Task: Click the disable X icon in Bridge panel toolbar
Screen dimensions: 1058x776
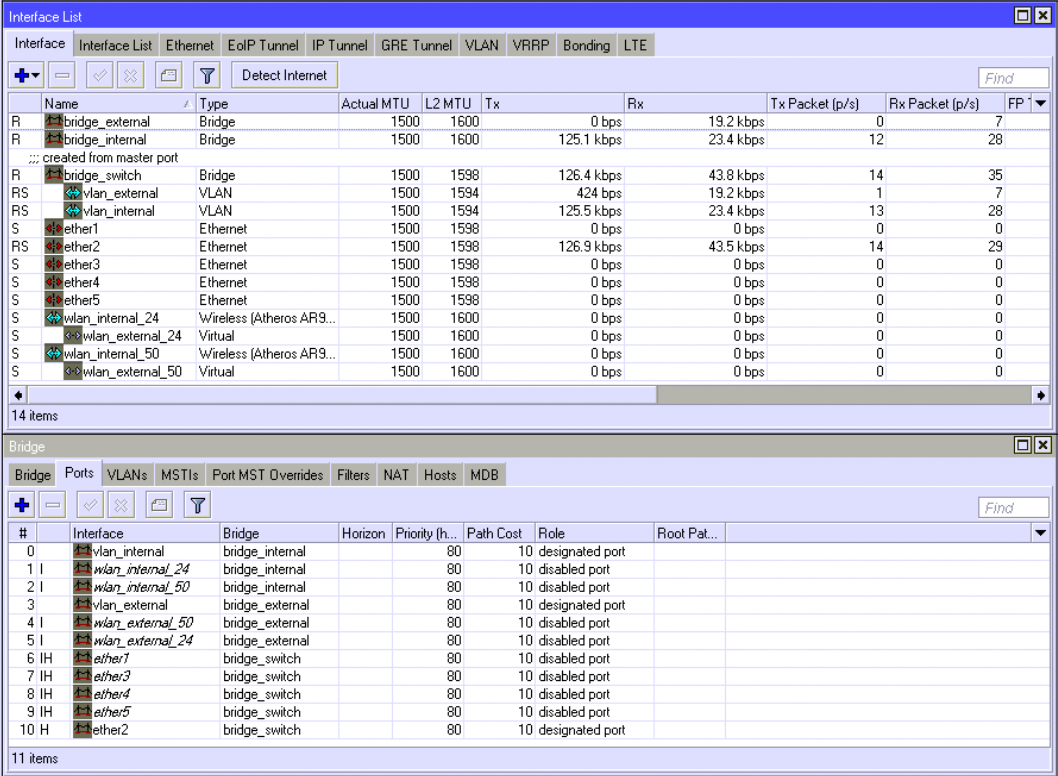Action: point(121,507)
